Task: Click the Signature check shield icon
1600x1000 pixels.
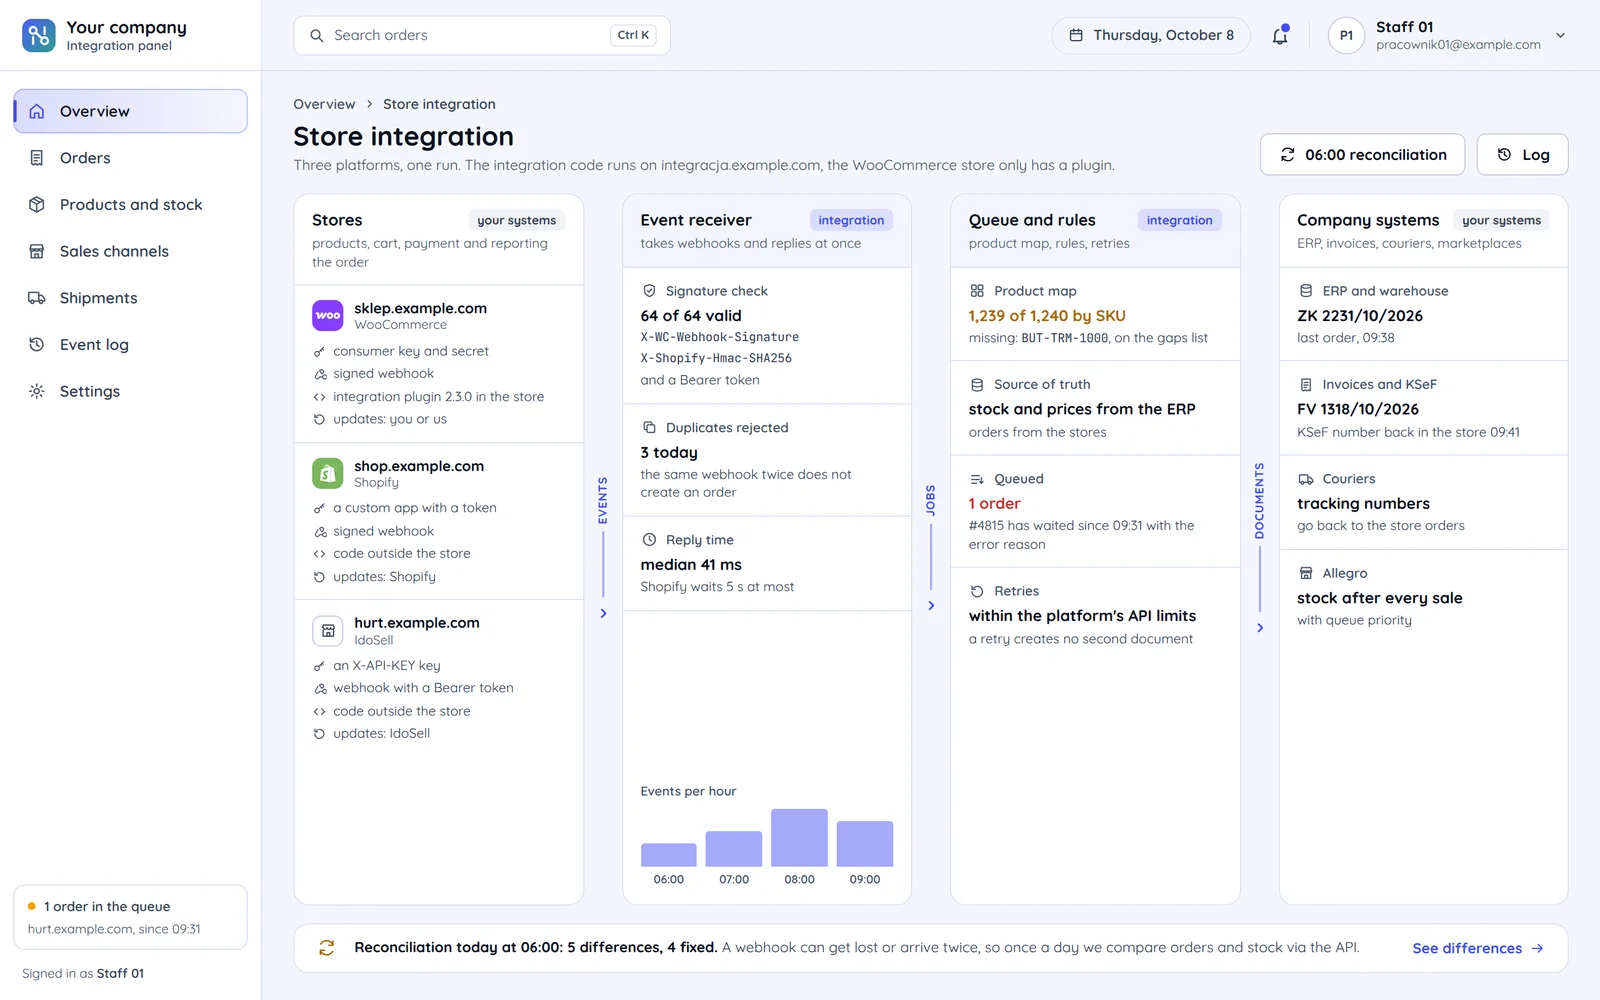Action: pos(649,291)
